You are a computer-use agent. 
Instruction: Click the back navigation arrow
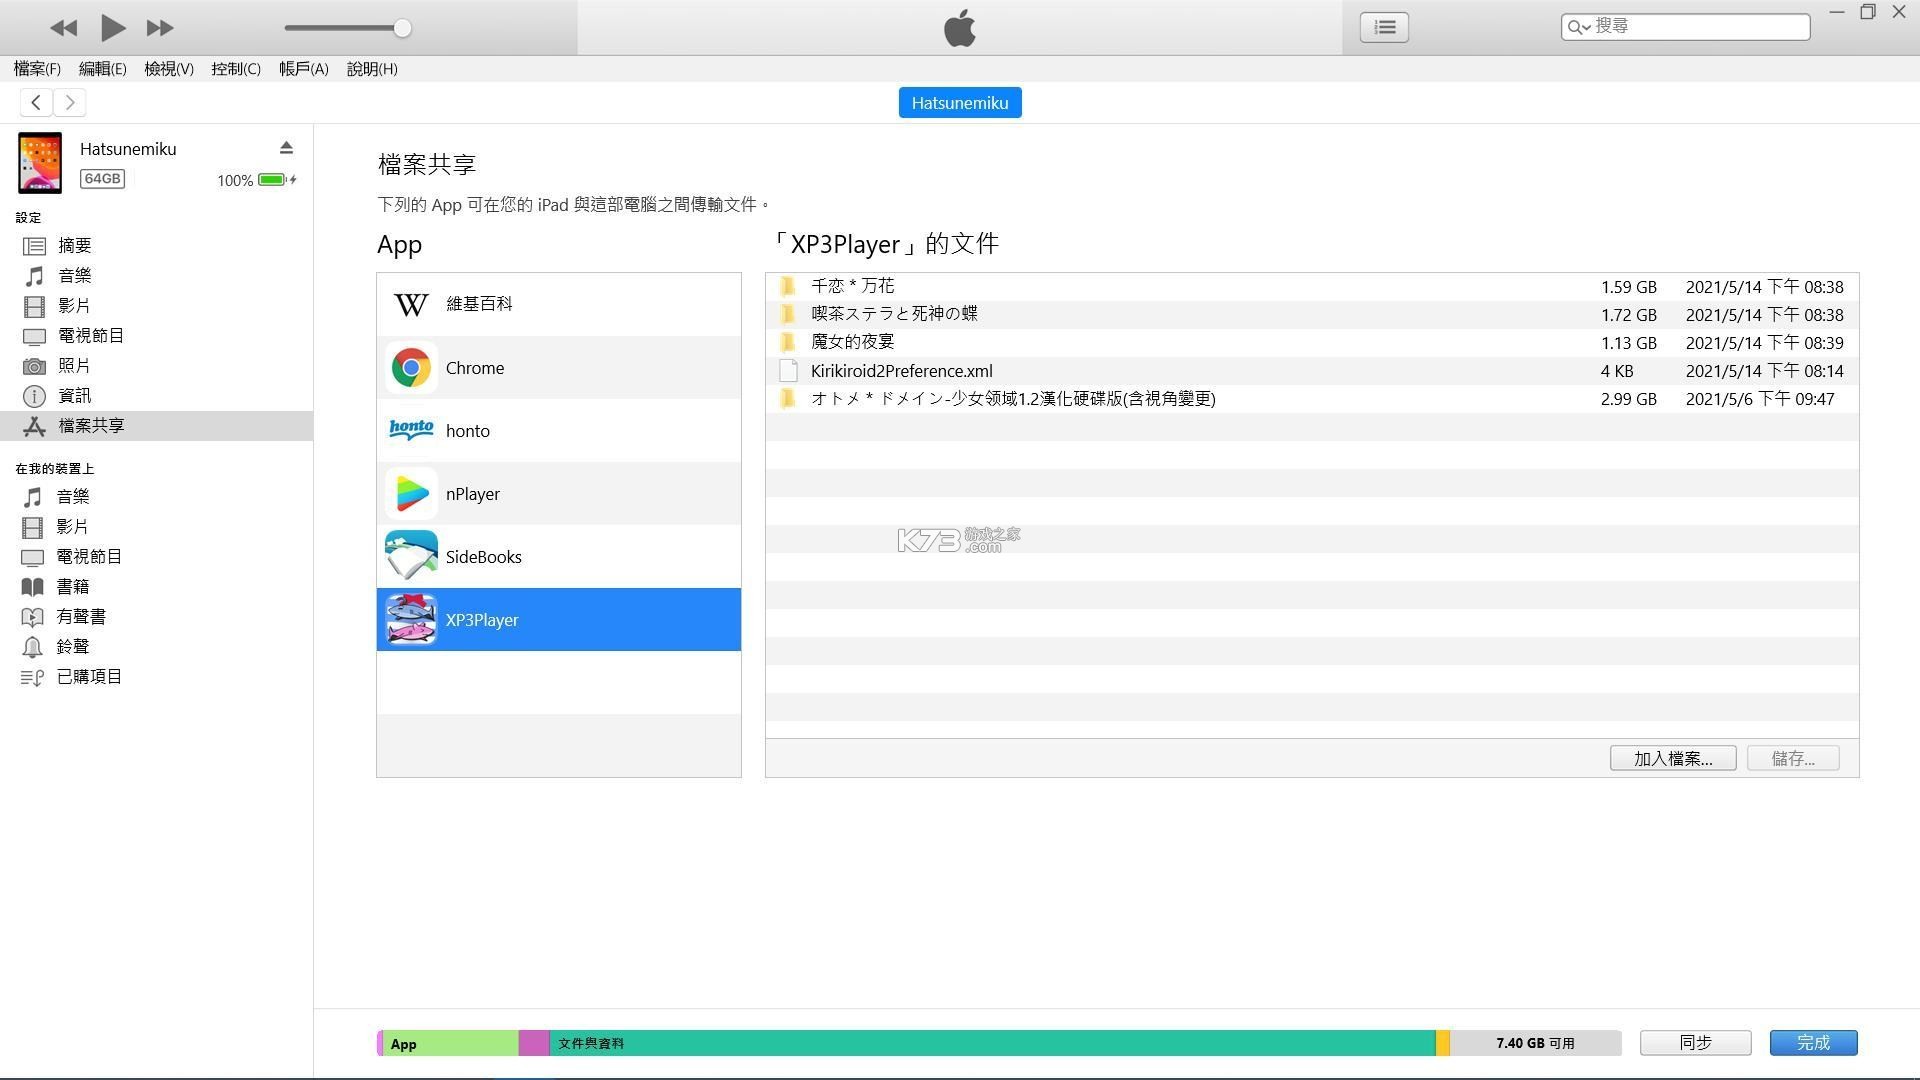(x=36, y=102)
